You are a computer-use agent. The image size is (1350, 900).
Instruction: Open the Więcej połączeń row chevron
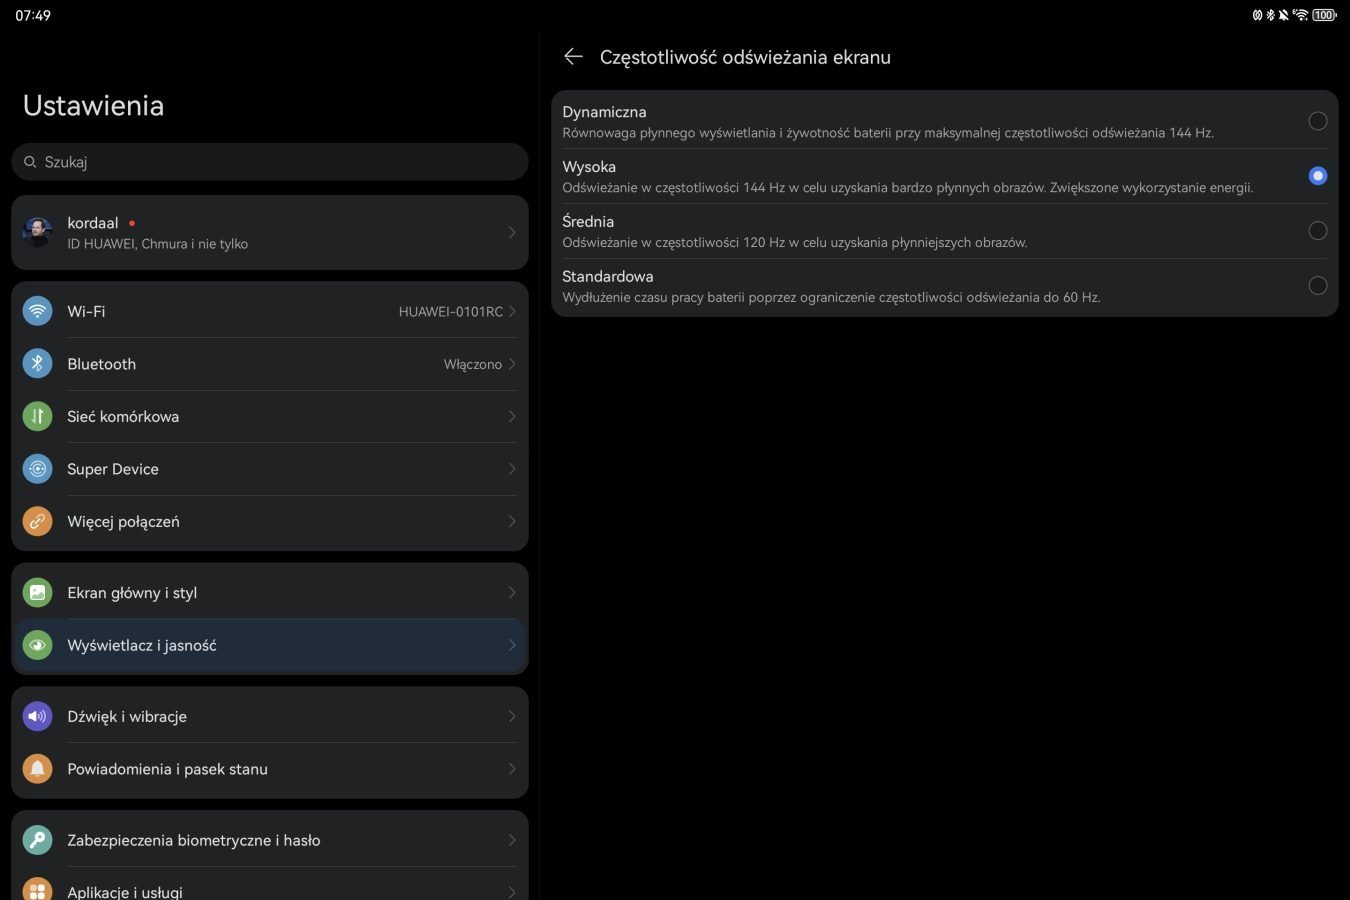click(x=512, y=521)
